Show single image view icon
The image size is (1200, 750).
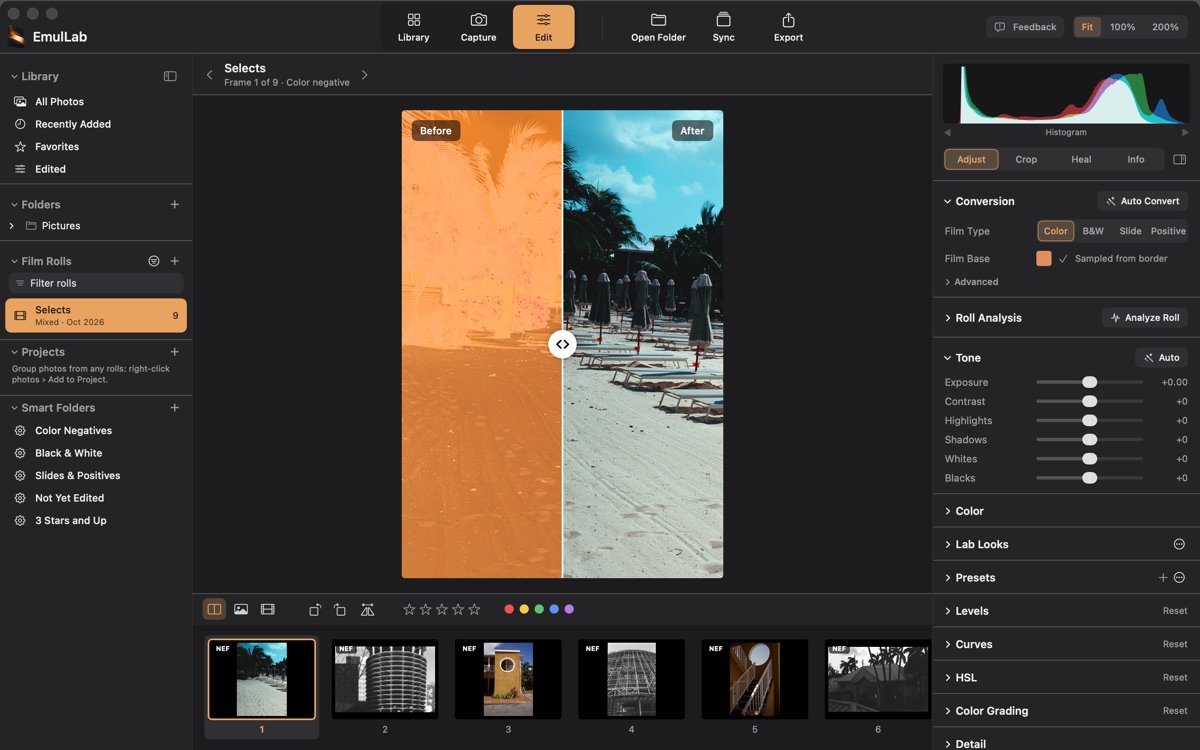[241, 609]
